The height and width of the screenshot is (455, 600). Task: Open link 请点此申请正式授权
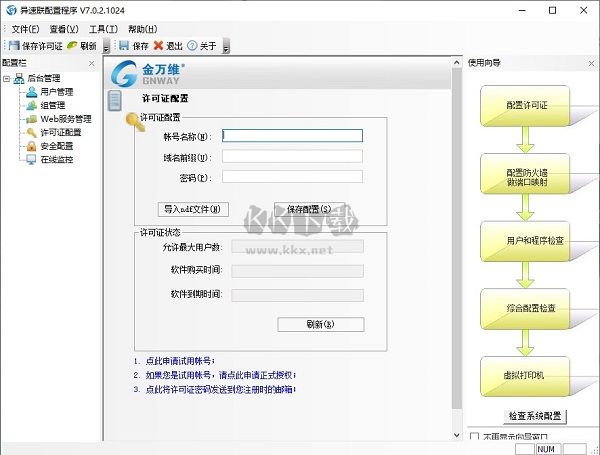pyautogui.click(x=256, y=375)
